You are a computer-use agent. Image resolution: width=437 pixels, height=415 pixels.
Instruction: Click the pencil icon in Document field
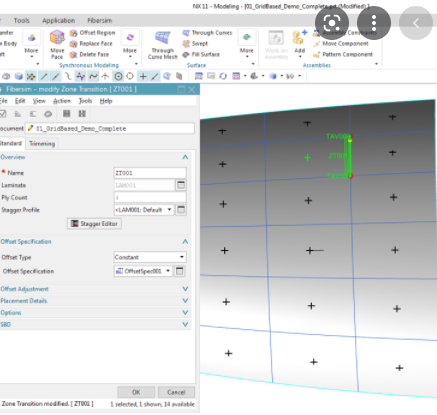[x=31, y=128]
